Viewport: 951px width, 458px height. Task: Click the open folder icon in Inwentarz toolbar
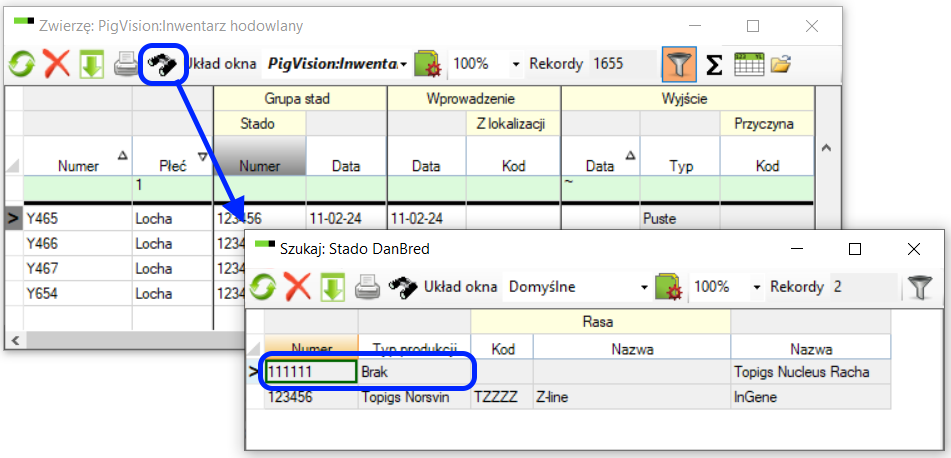click(x=782, y=64)
